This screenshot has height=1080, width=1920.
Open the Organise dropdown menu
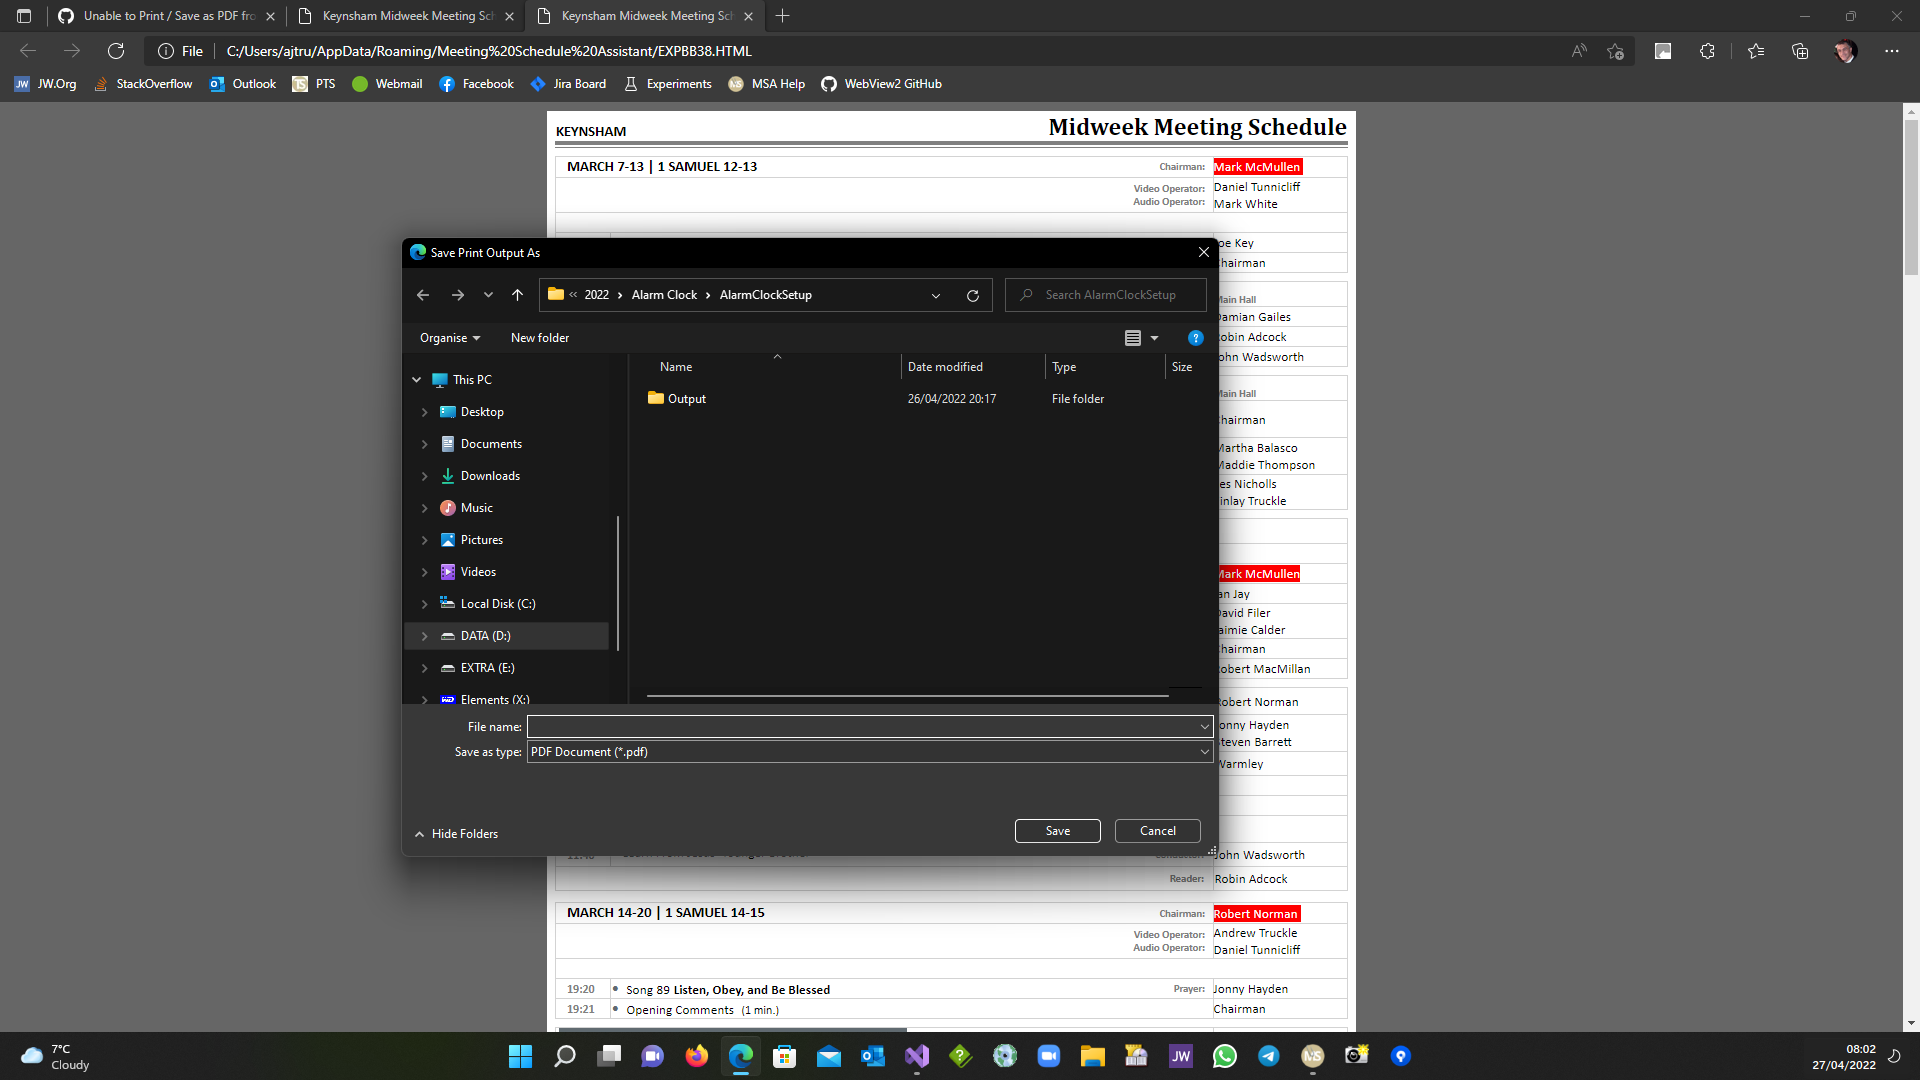coord(449,338)
